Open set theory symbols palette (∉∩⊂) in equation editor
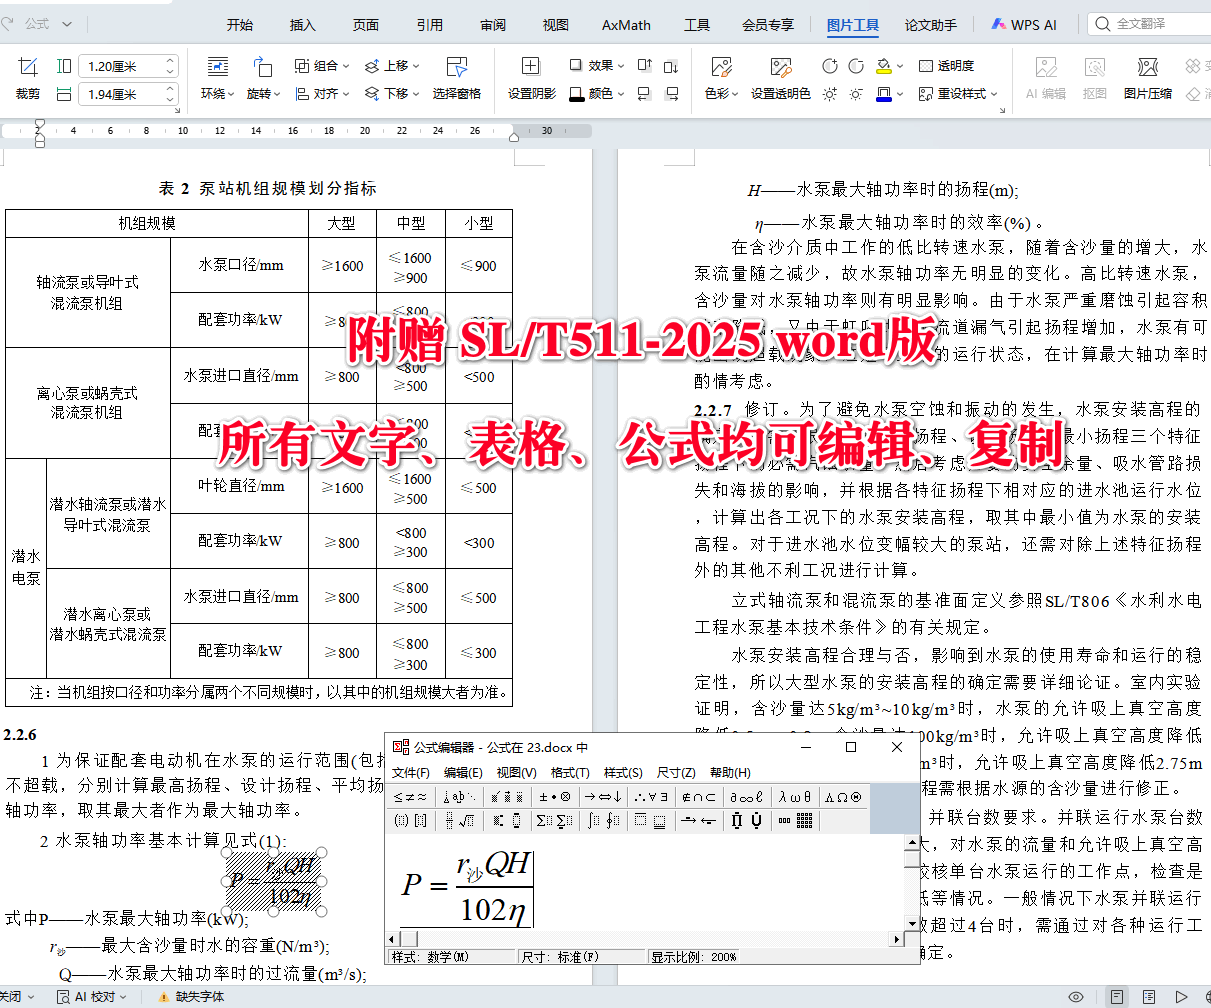The height and width of the screenshot is (1008, 1211). click(x=698, y=797)
